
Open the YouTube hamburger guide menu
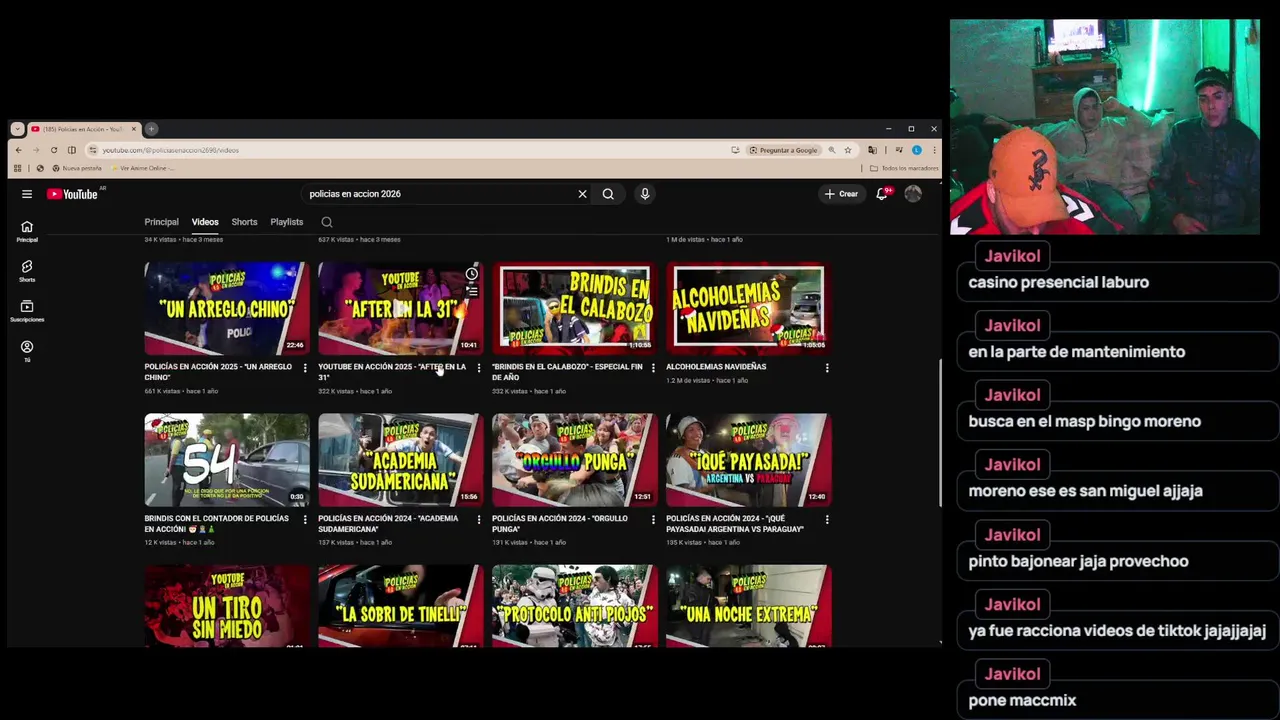(x=27, y=194)
